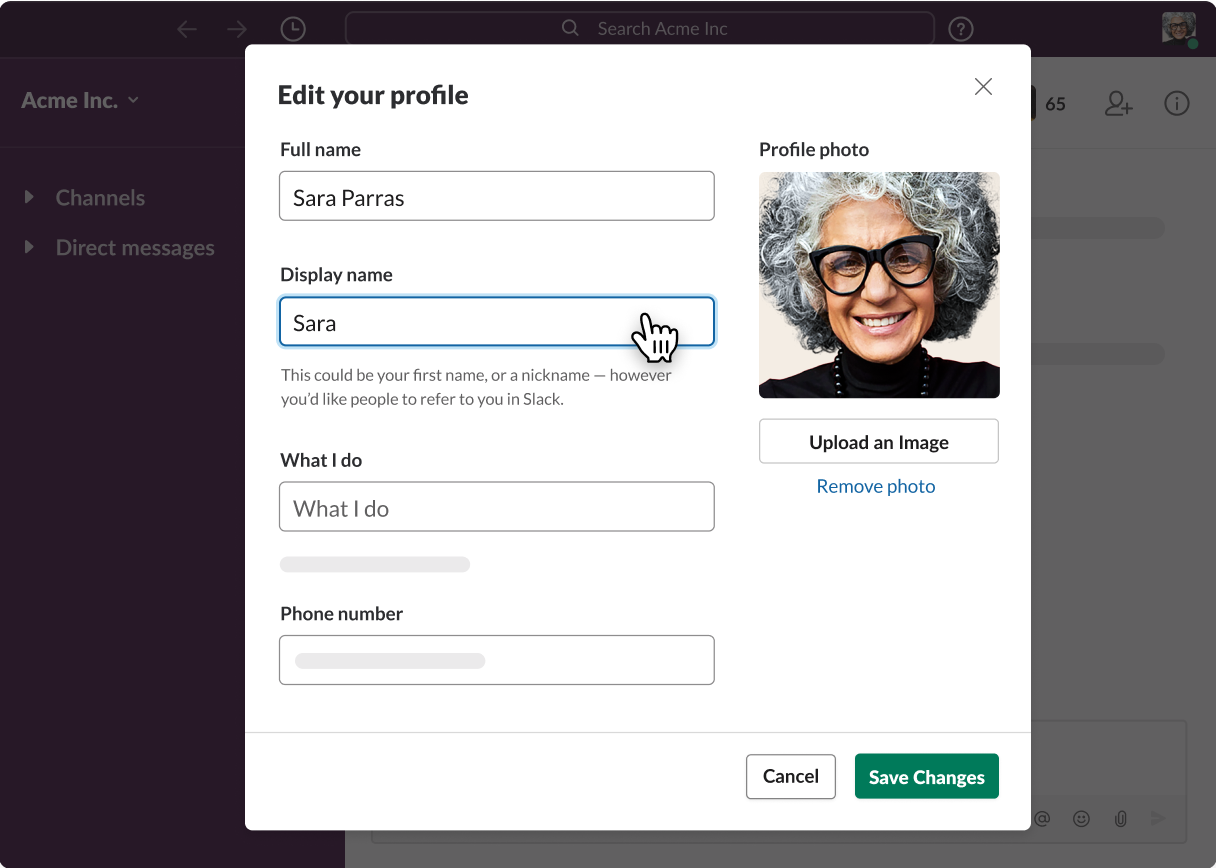Click Save Changes
This screenshot has width=1216, height=868.
click(926, 776)
